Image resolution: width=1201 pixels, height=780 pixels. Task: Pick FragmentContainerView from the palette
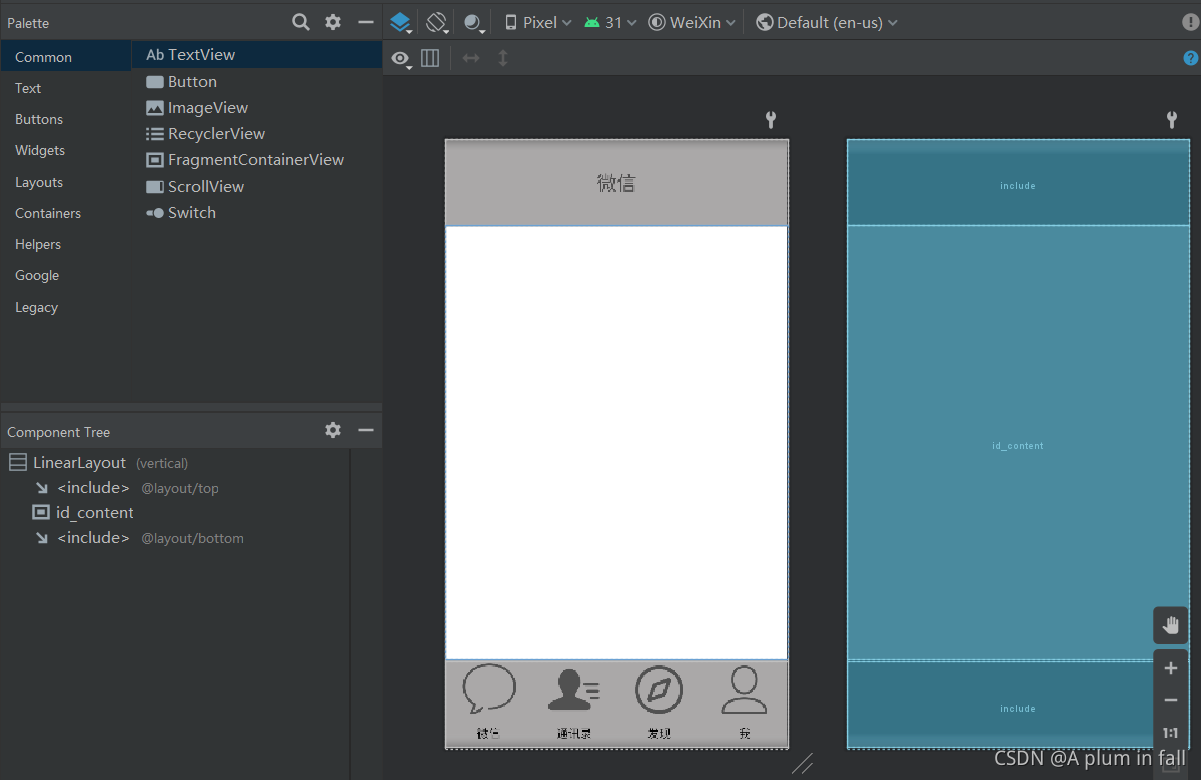coord(257,159)
